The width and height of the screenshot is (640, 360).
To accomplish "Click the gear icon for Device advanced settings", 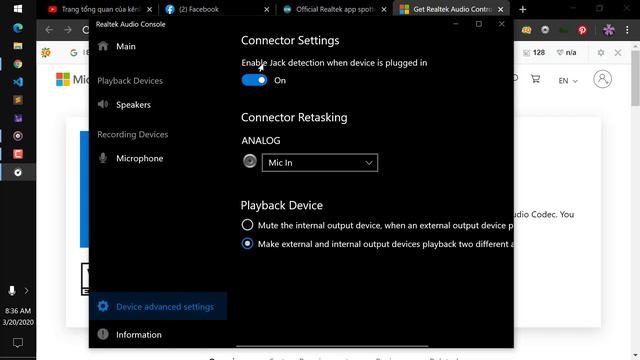I will click(x=103, y=306).
